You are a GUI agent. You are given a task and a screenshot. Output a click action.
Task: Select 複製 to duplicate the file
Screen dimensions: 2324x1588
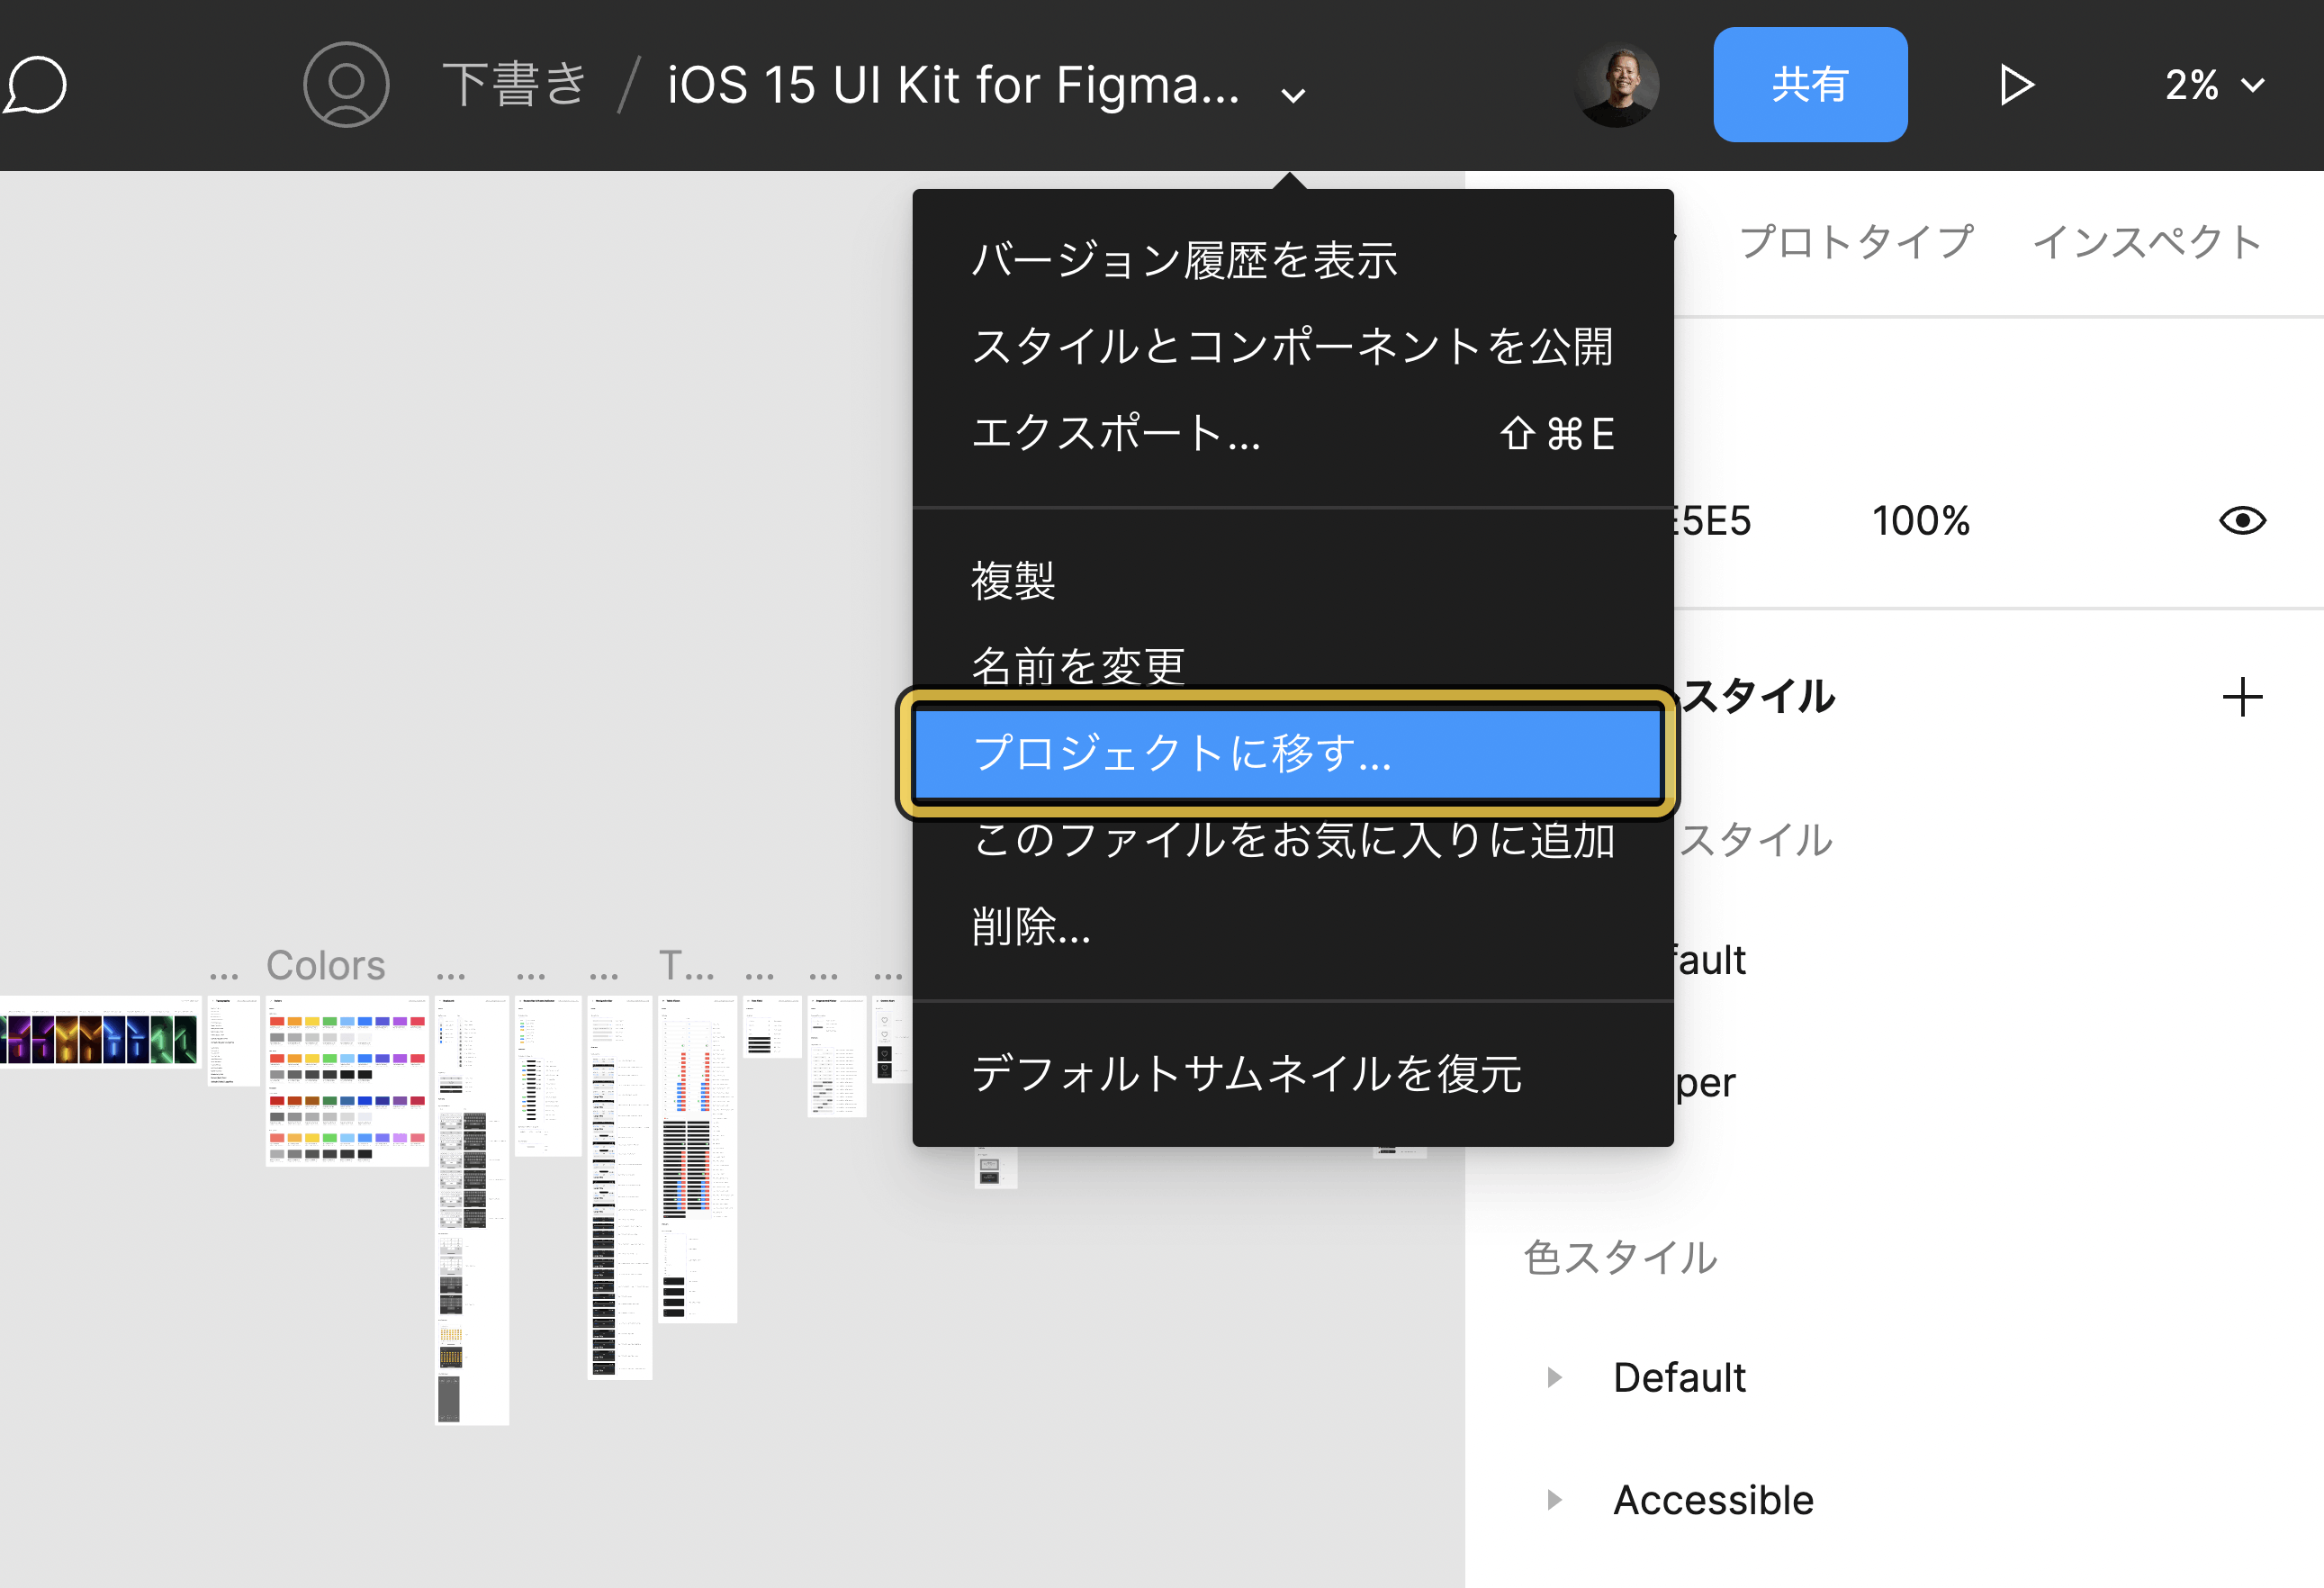point(1293,581)
